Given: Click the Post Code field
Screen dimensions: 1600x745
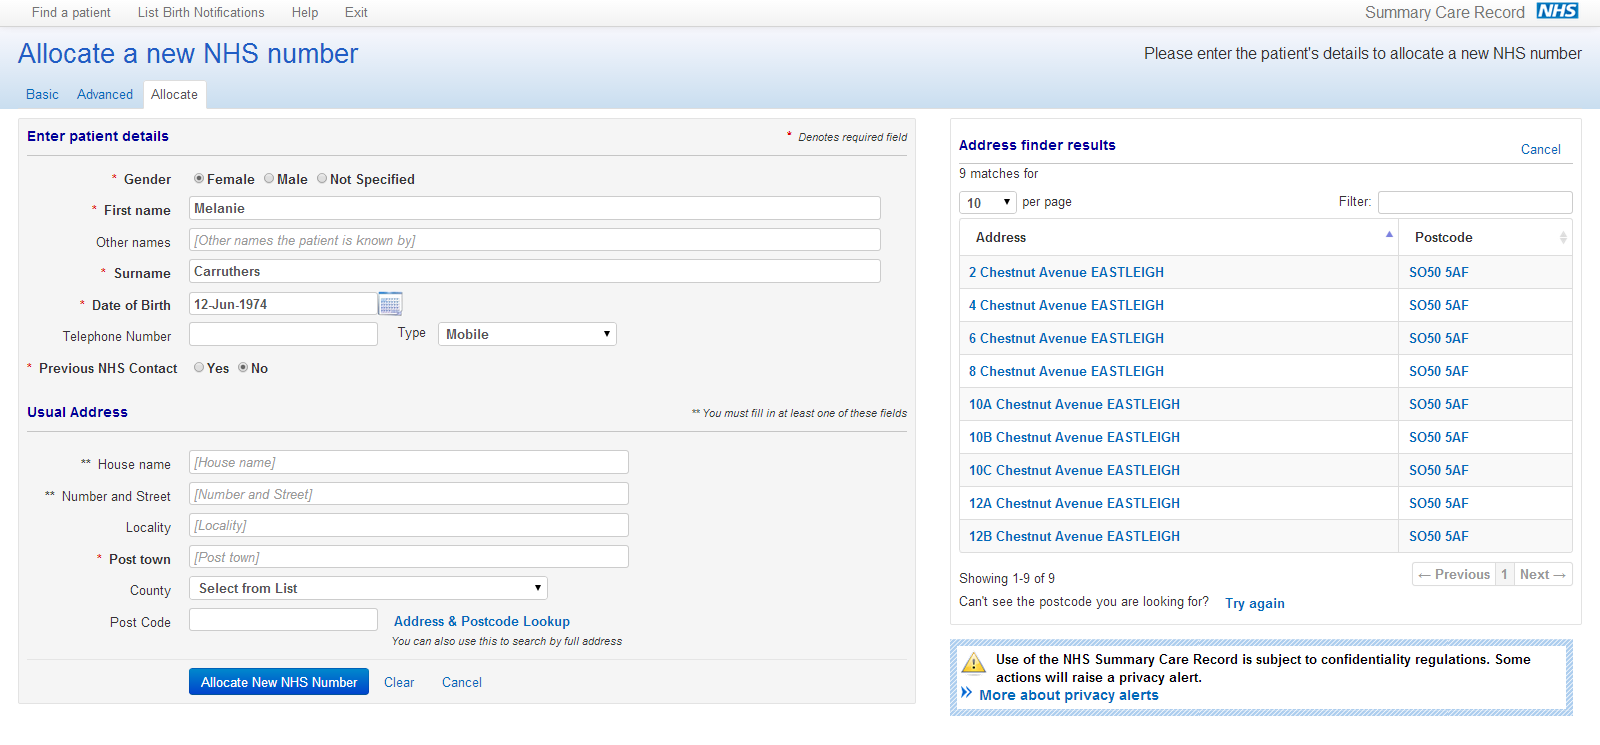Looking at the screenshot, I should click(x=283, y=620).
